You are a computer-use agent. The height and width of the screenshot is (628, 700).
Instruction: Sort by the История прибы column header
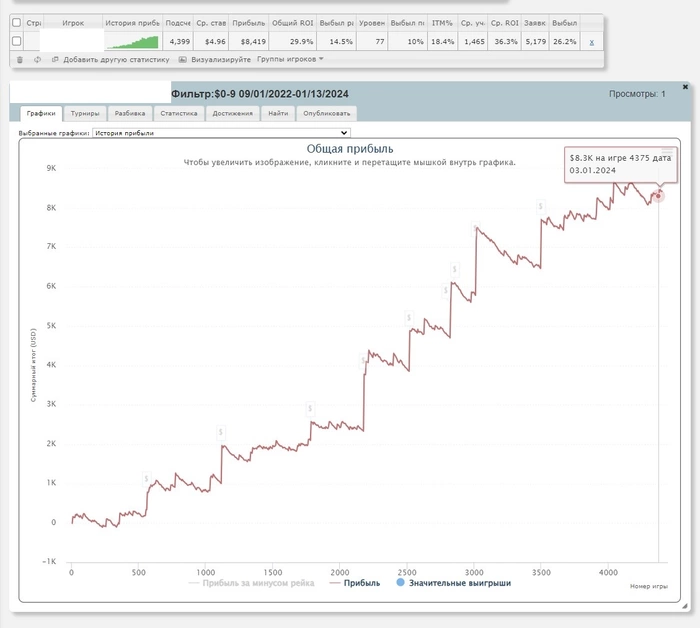(133, 23)
